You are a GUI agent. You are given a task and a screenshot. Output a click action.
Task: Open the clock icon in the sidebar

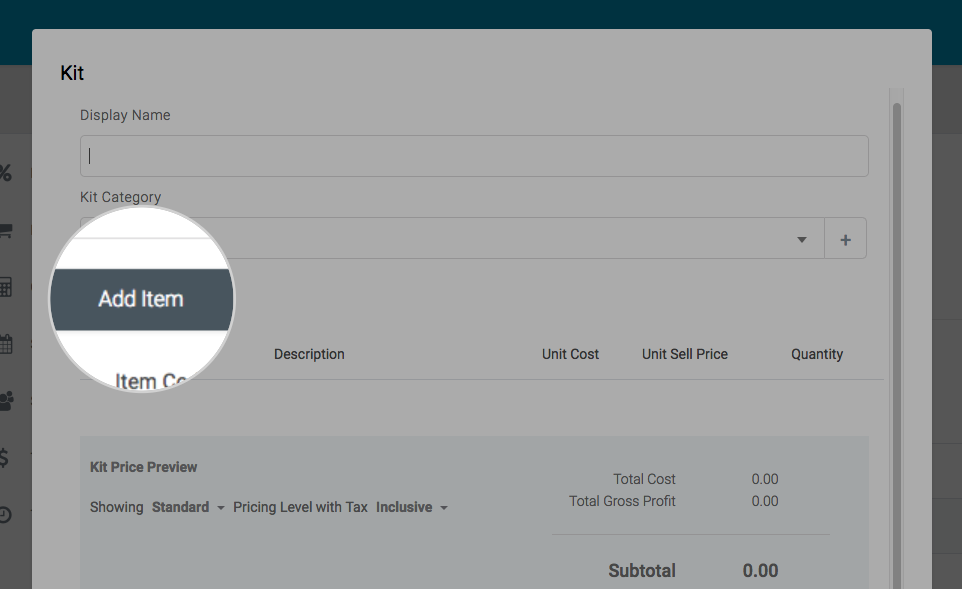click(x=5, y=515)
